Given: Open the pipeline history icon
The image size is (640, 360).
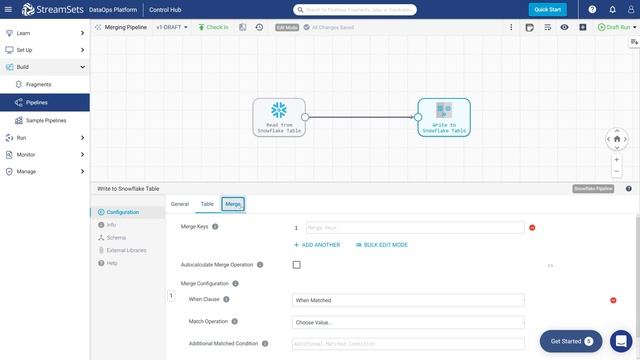Looking at the screenshot, I should click(259, 27).
